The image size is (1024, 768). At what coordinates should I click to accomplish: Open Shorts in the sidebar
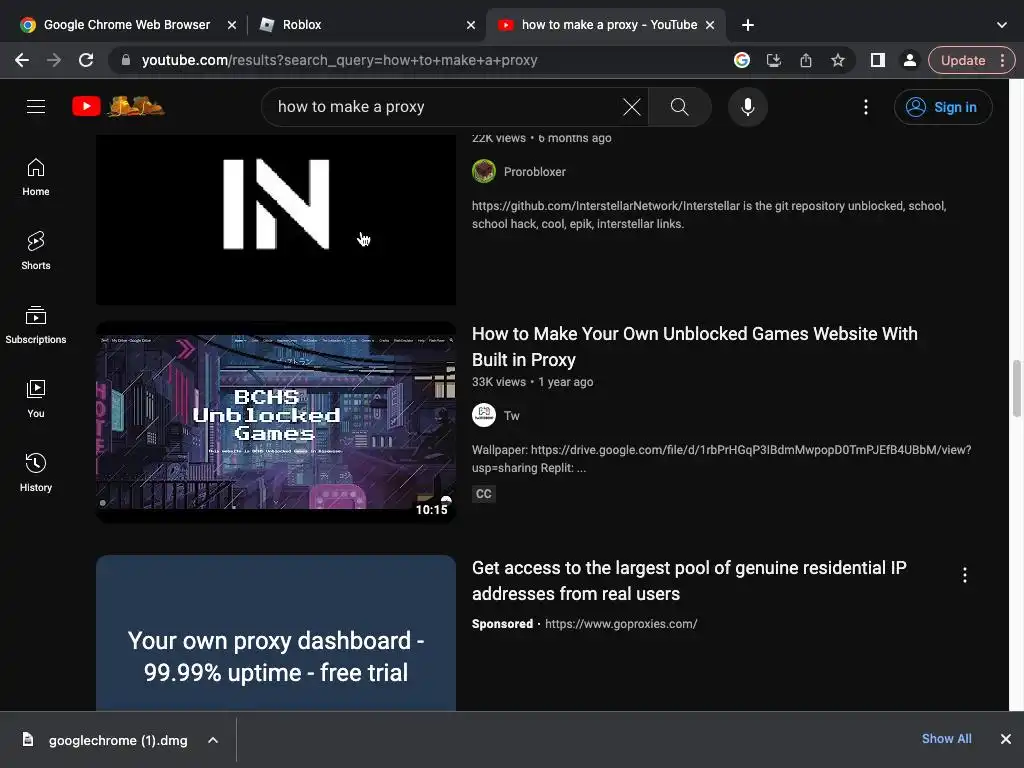coord(36,251)
